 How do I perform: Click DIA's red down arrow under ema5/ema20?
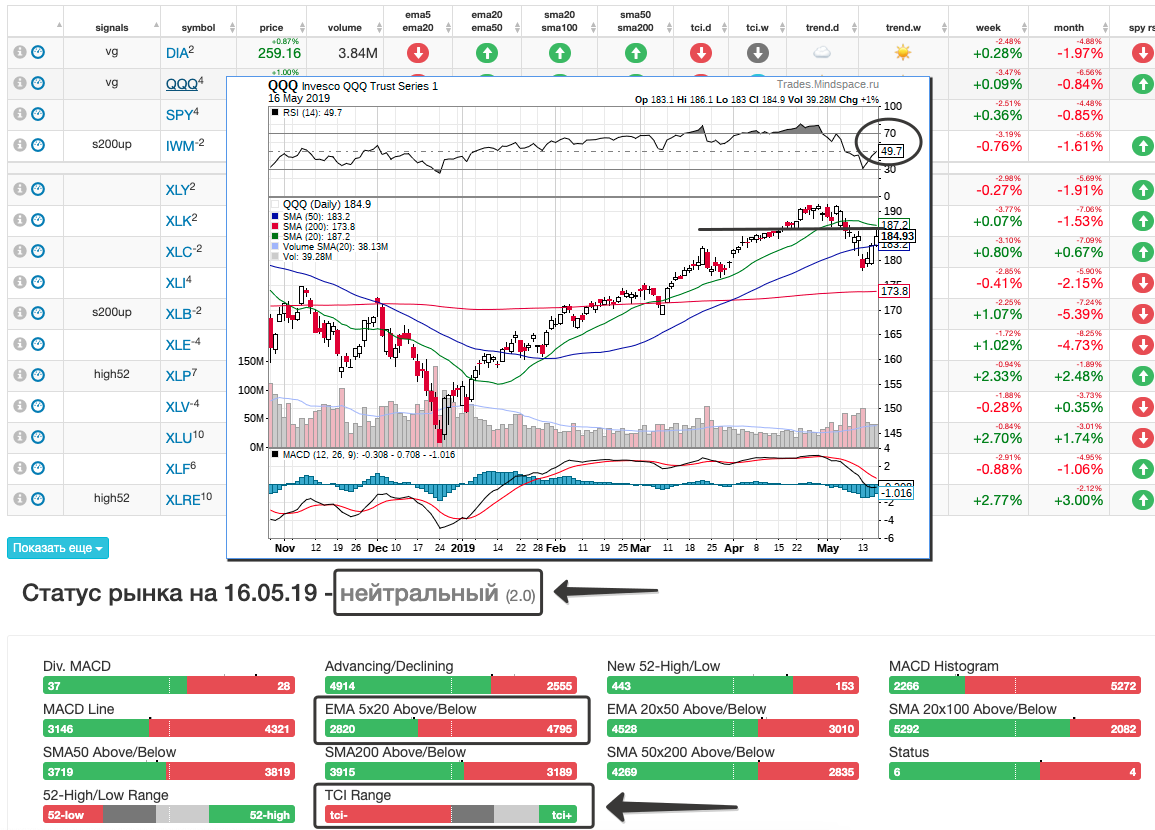(x=418, y=53)
